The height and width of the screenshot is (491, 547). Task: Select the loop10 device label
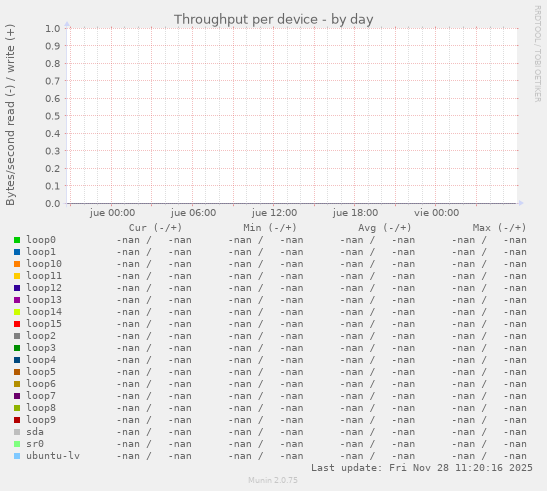(44, 264)
